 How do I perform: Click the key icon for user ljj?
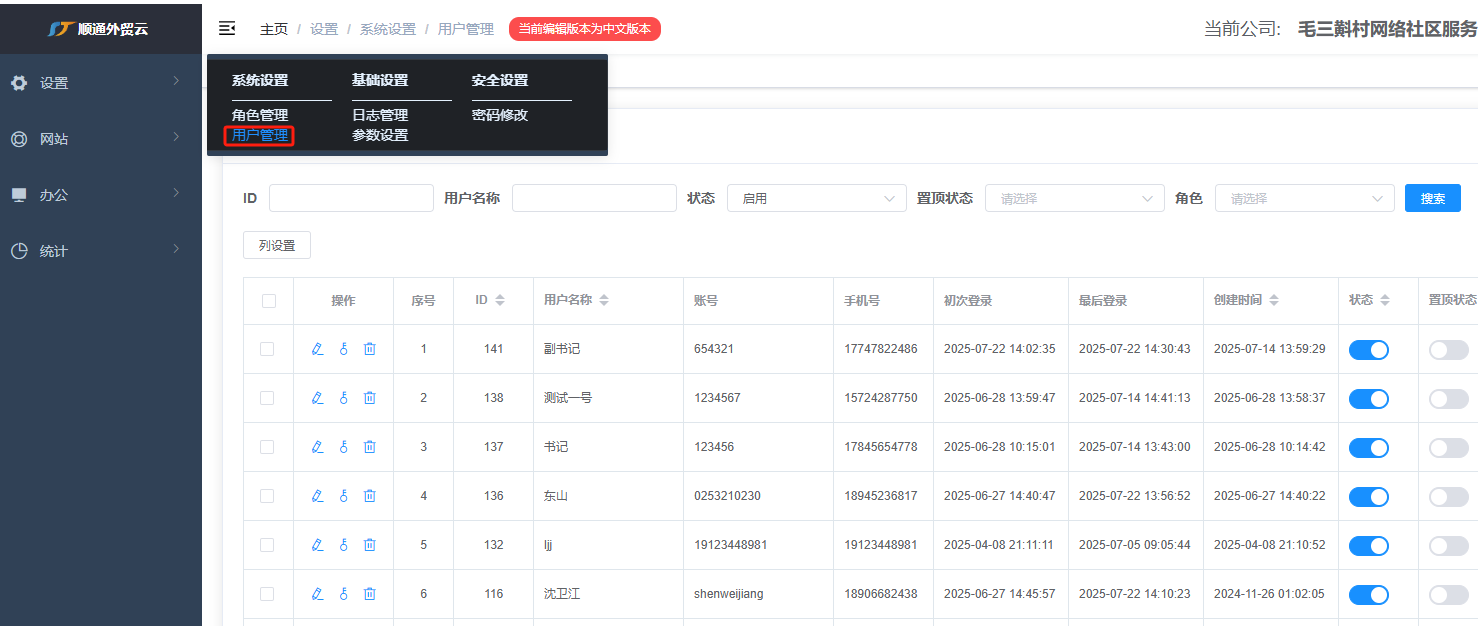click(x=344, y=545)
